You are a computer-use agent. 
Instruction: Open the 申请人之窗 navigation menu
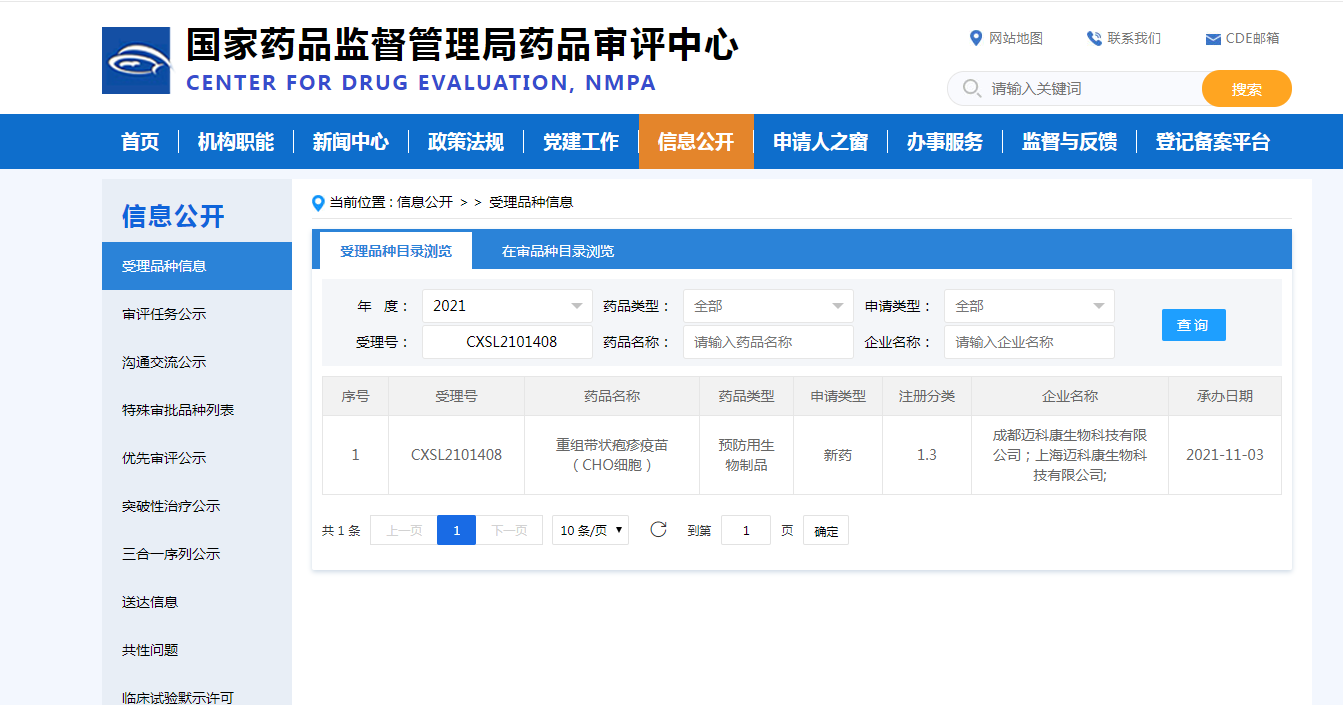coord(820,142)
